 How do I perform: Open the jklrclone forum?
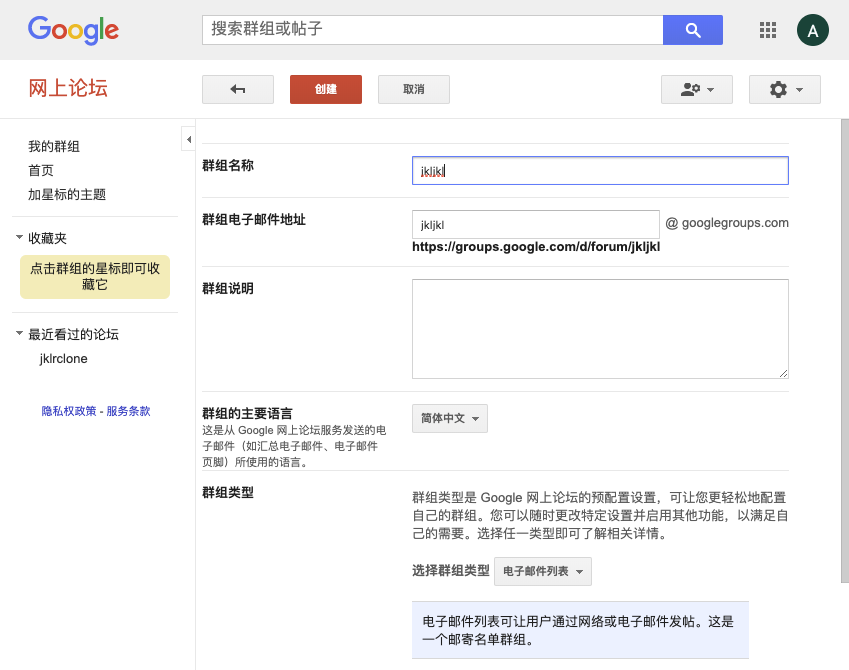click(63, 359)
